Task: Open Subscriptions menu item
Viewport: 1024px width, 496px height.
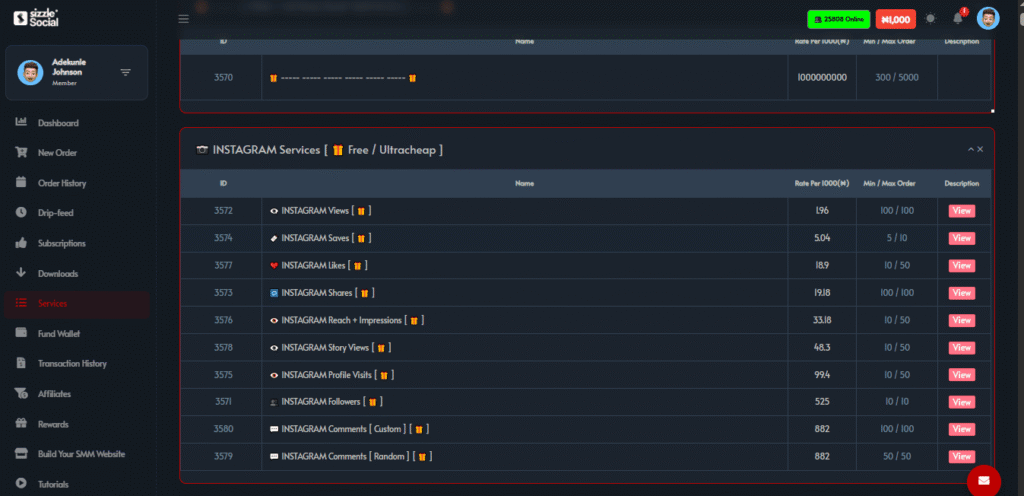Action: tap(61, 243)
